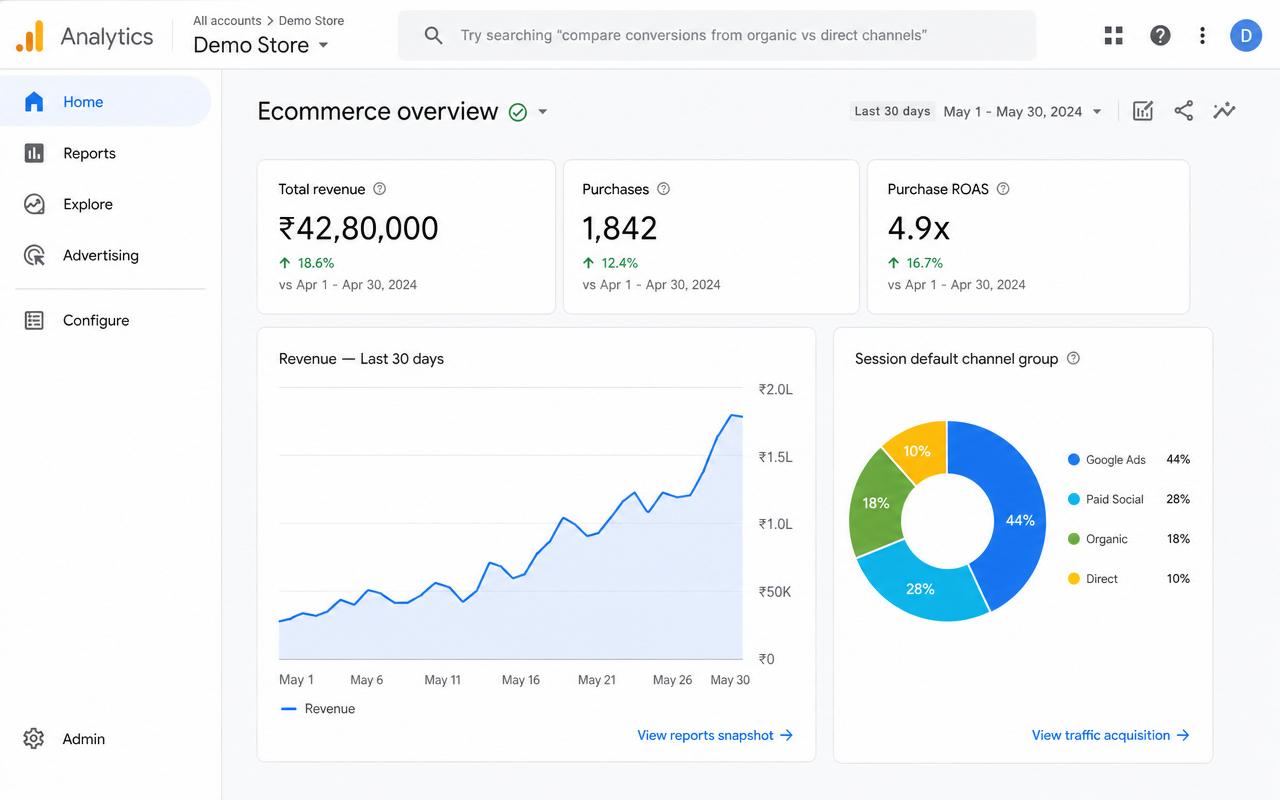Click the 28% donut chart segment
This screenshot has height=800, width=1280.
pos(921,587)
